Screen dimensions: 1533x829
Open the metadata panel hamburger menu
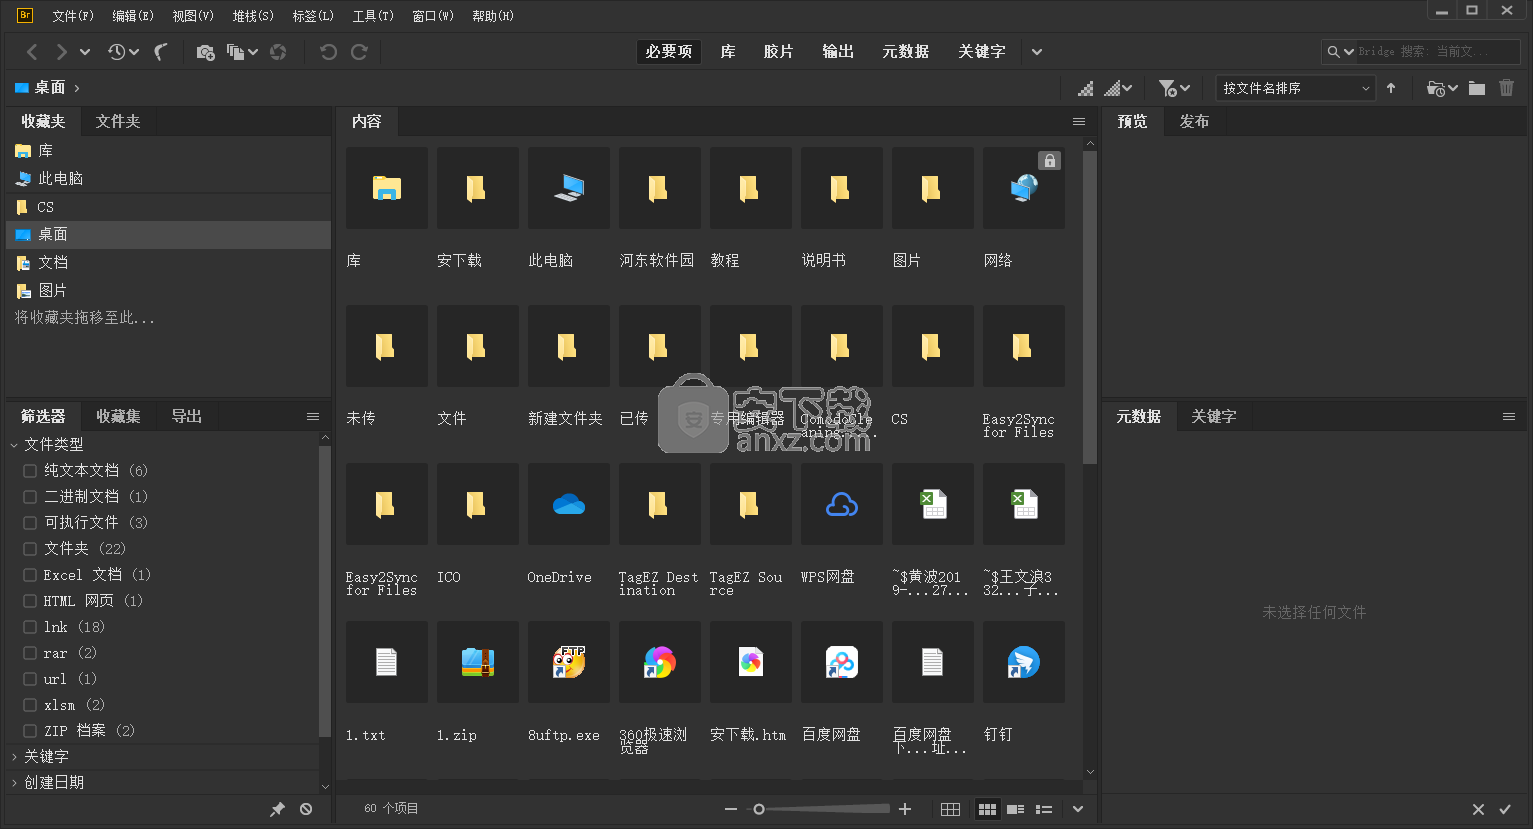point(1509,416)
